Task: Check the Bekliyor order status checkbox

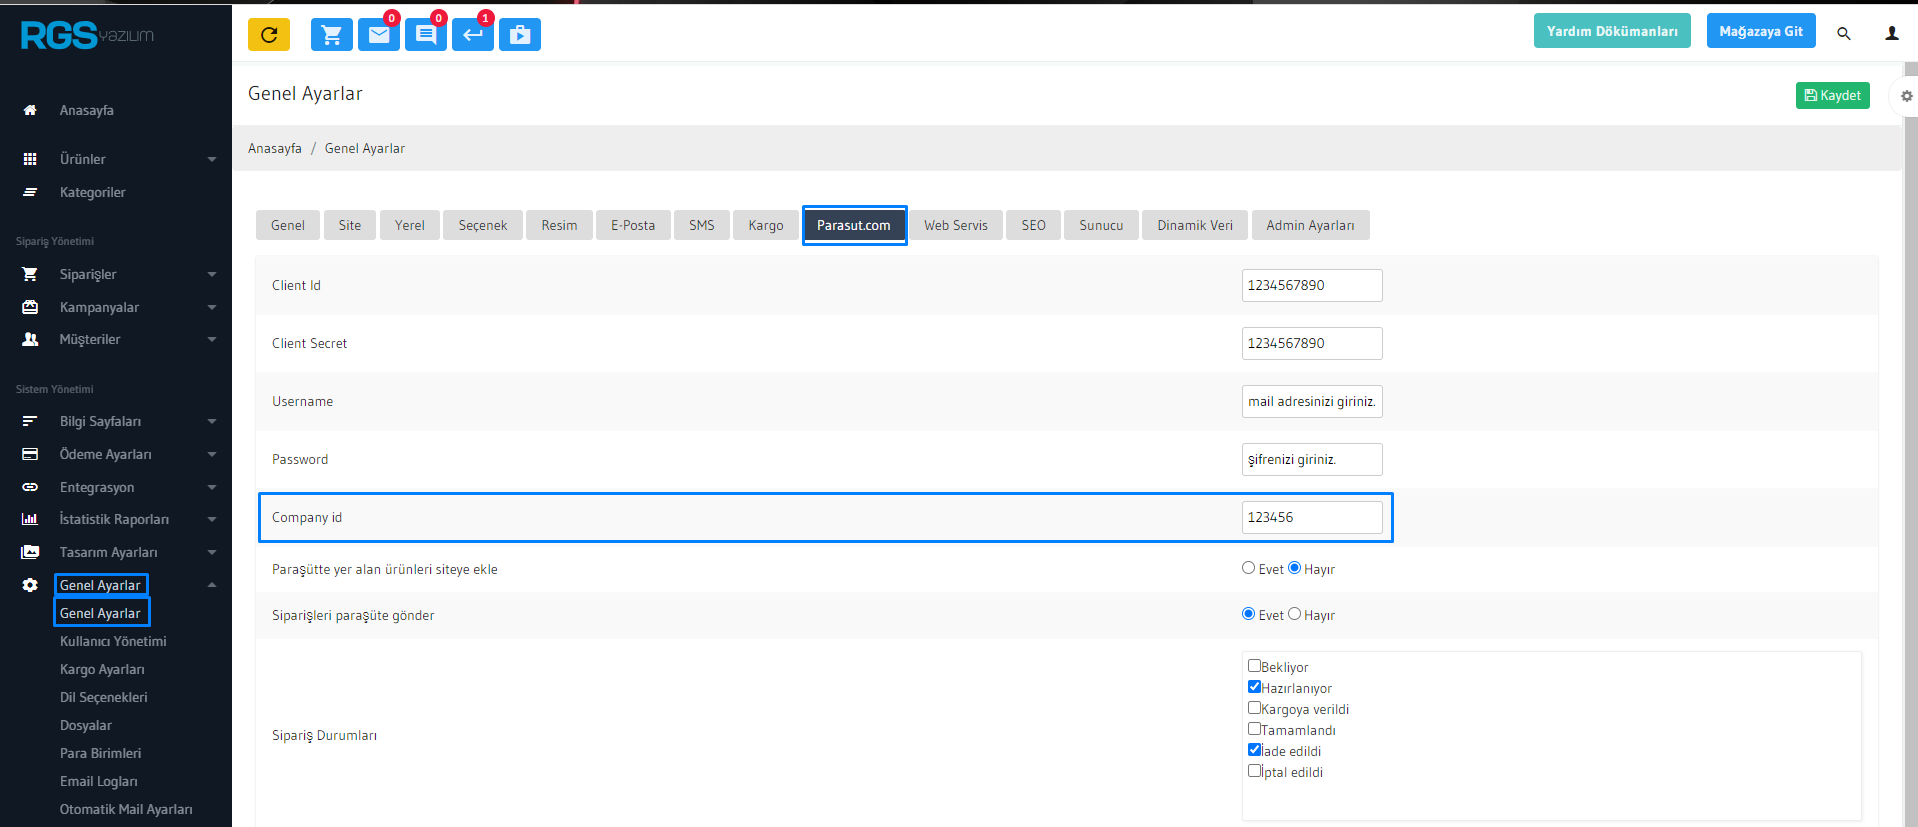Action: click(1254, 666)
